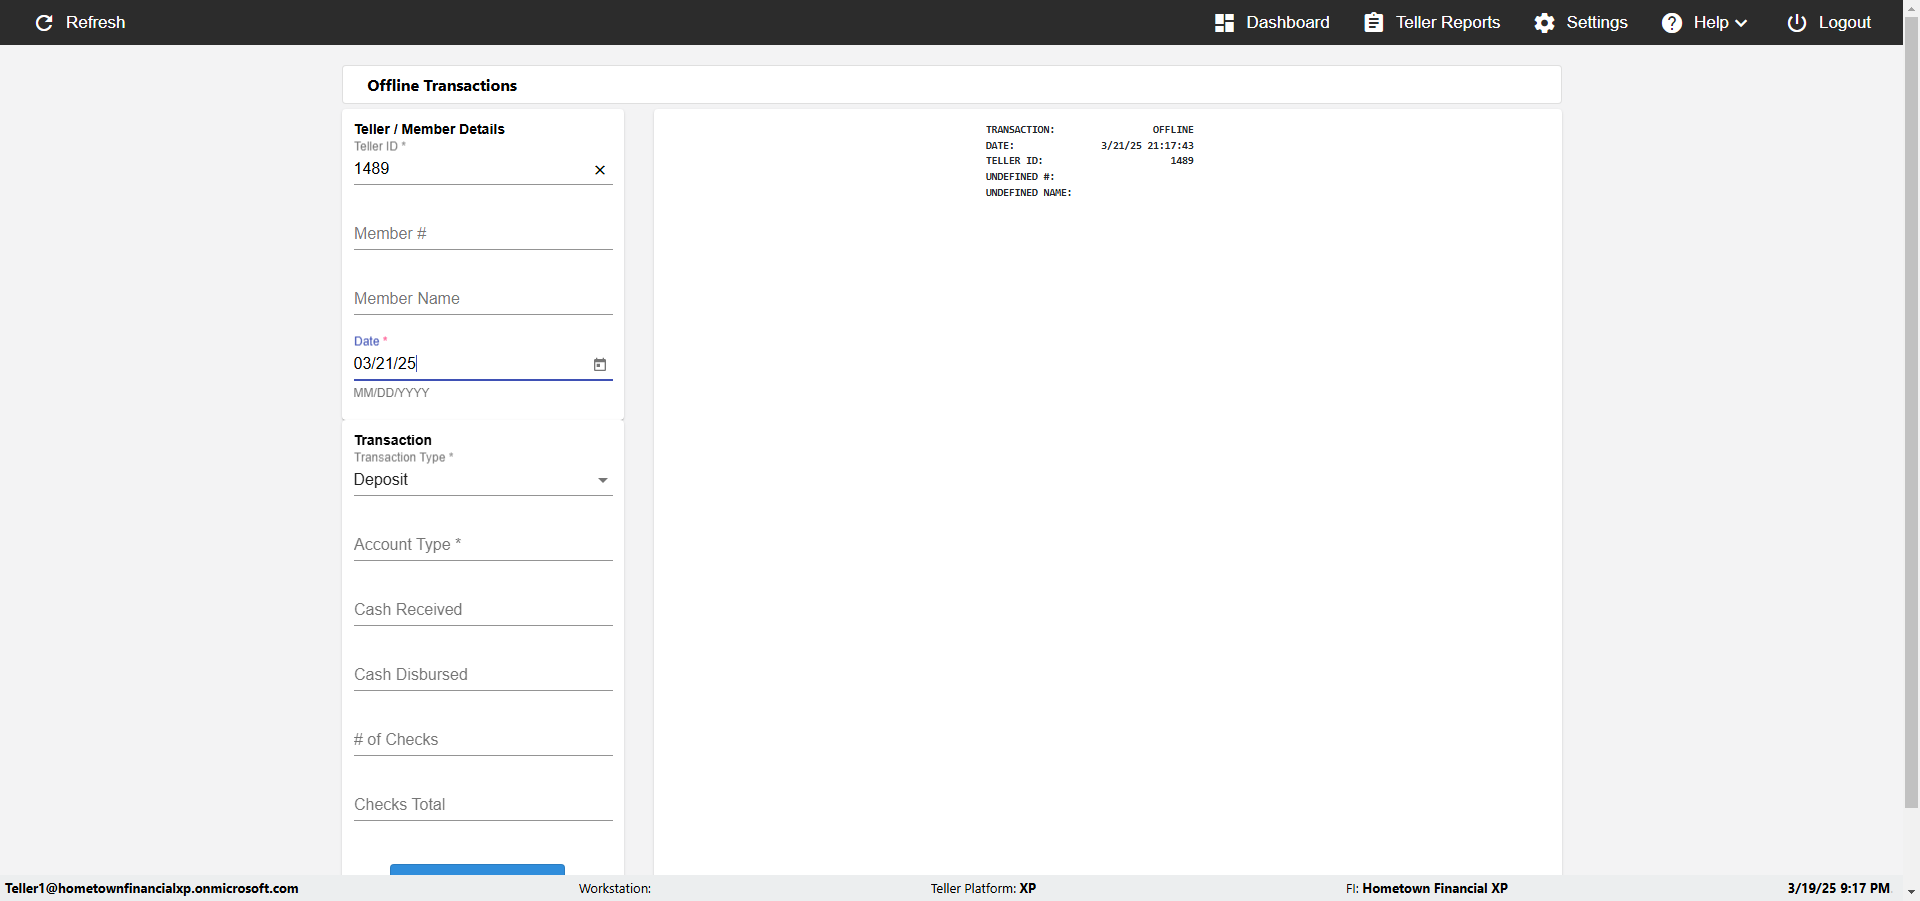Click the Refresh label

click(96, 22)
